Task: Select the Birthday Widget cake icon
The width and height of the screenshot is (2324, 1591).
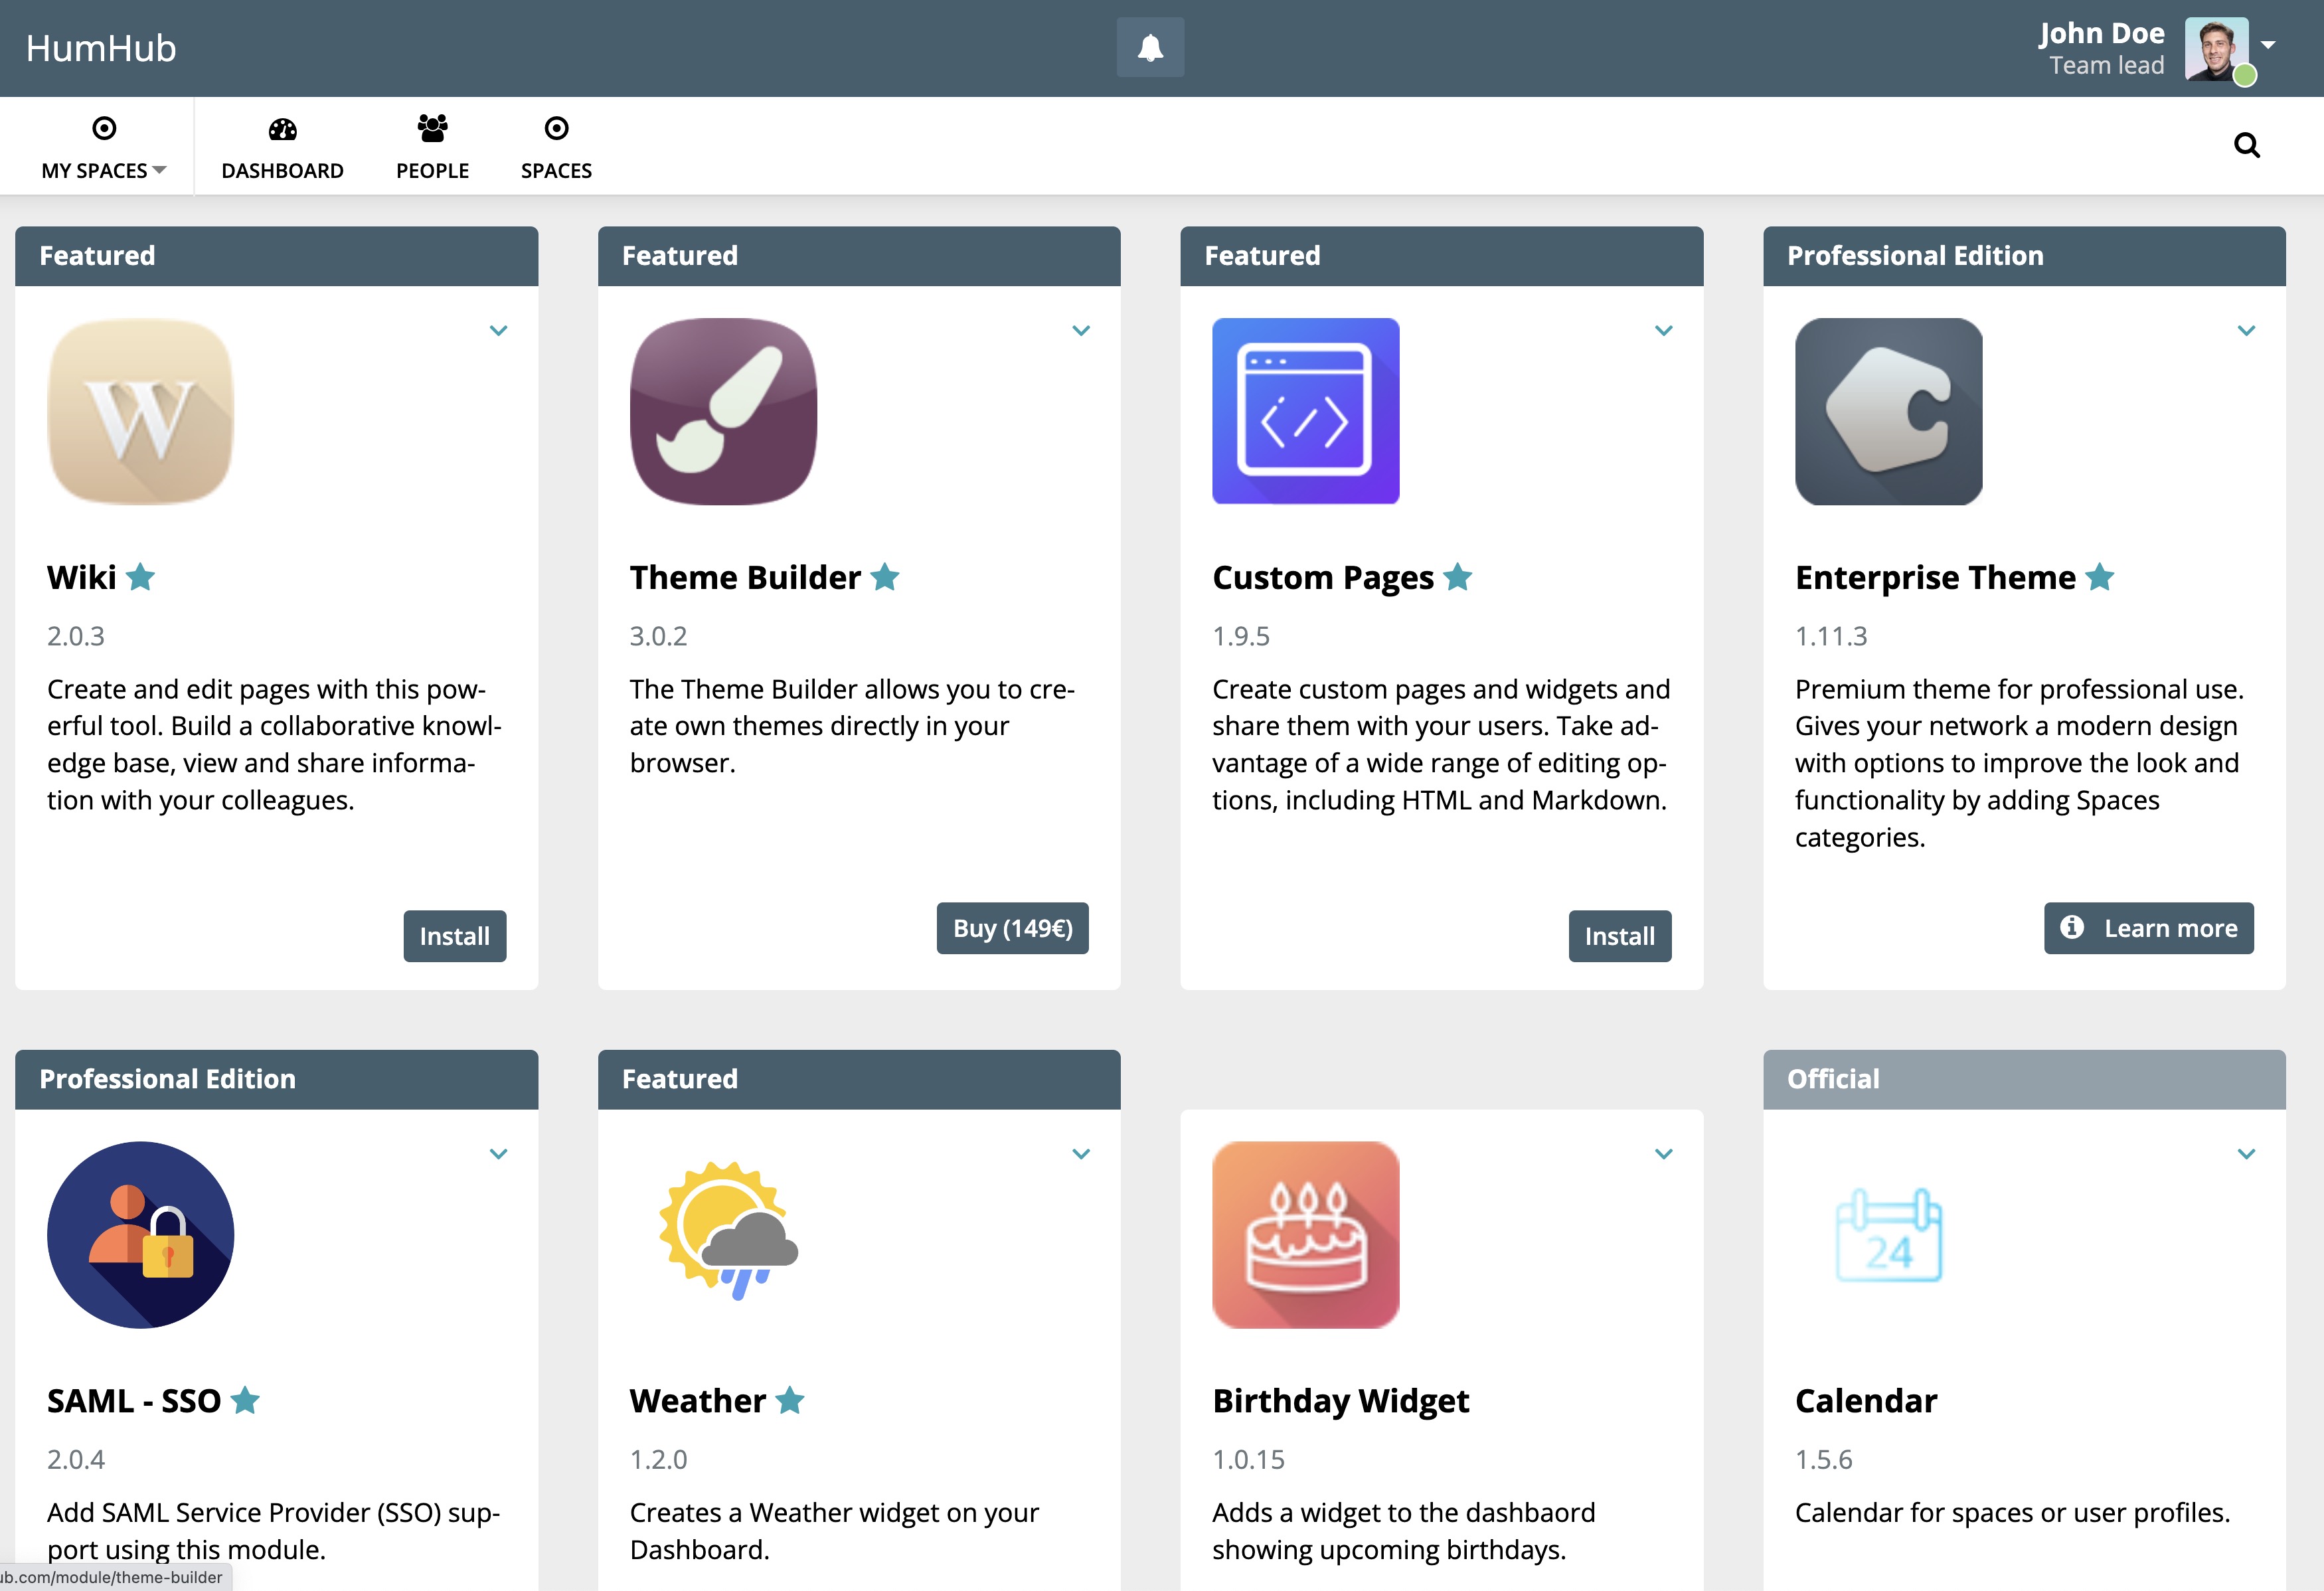Action: pyautogui.click(x=1305, y=1235)
